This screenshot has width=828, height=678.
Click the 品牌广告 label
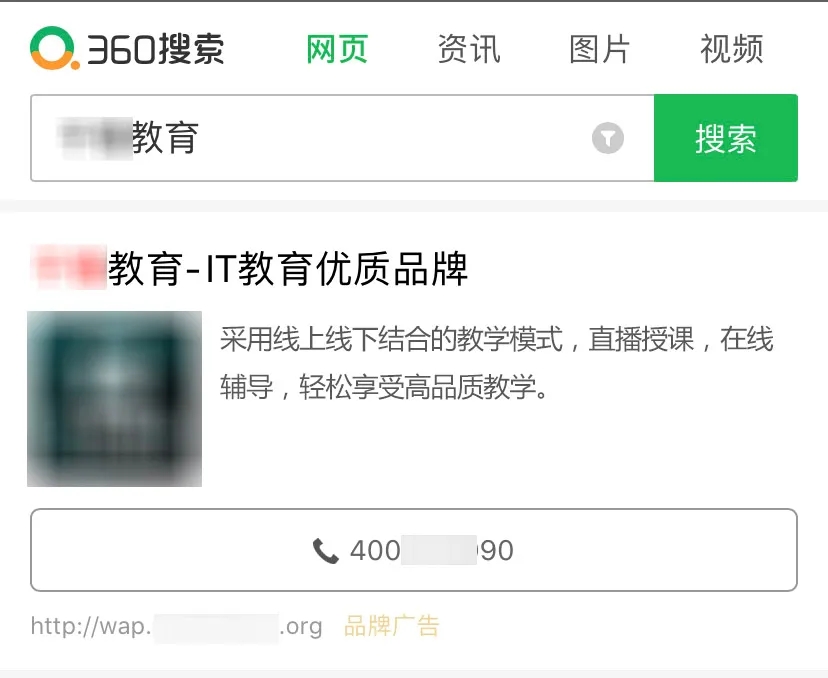coord(391,626)
